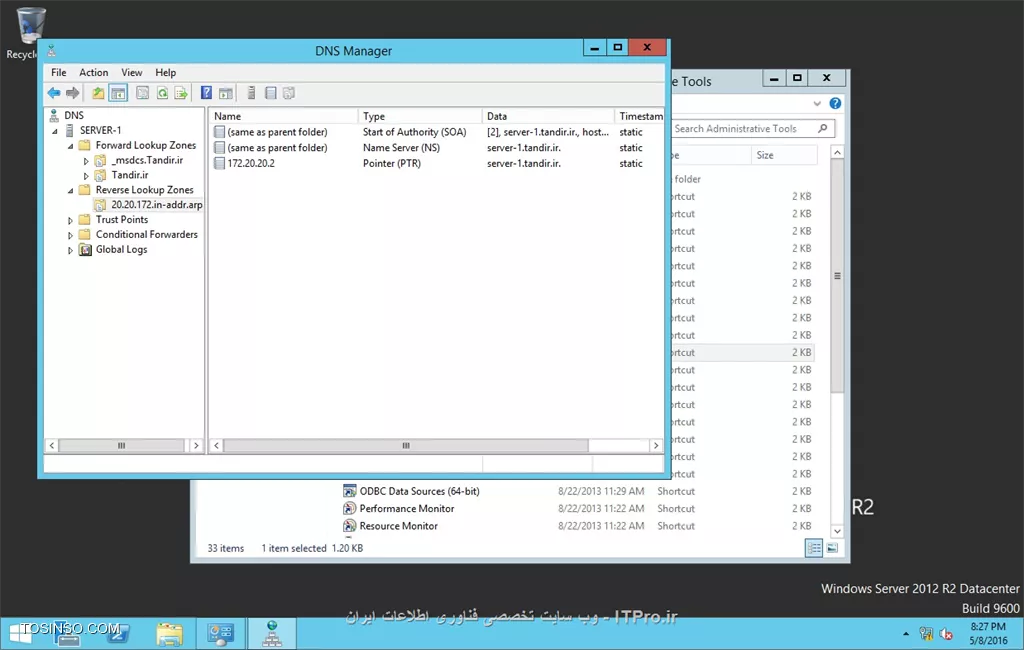Sort records by the Data column header
1024x650 pixels.
click(548, 116)
